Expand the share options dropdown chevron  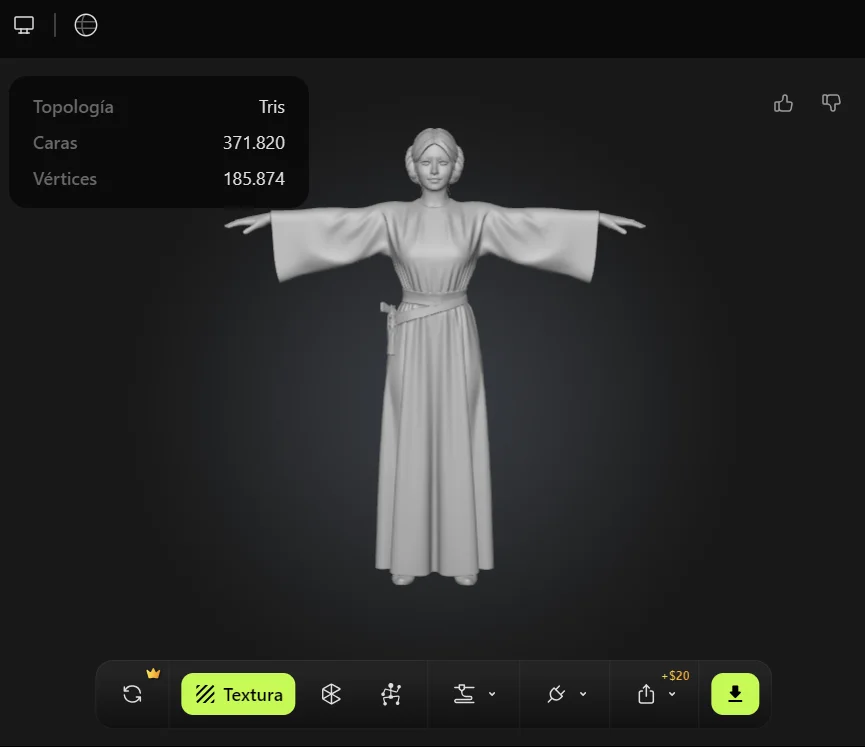coord(672,694)
